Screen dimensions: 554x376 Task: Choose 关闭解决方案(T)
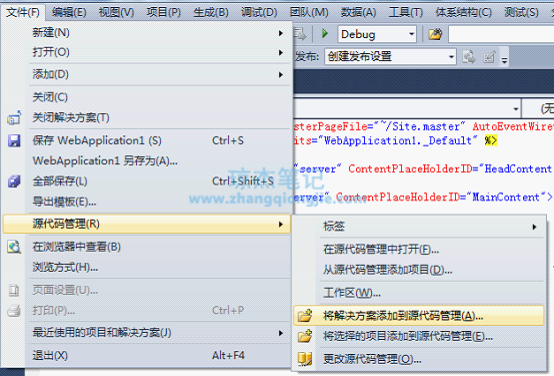pos(146,118)
